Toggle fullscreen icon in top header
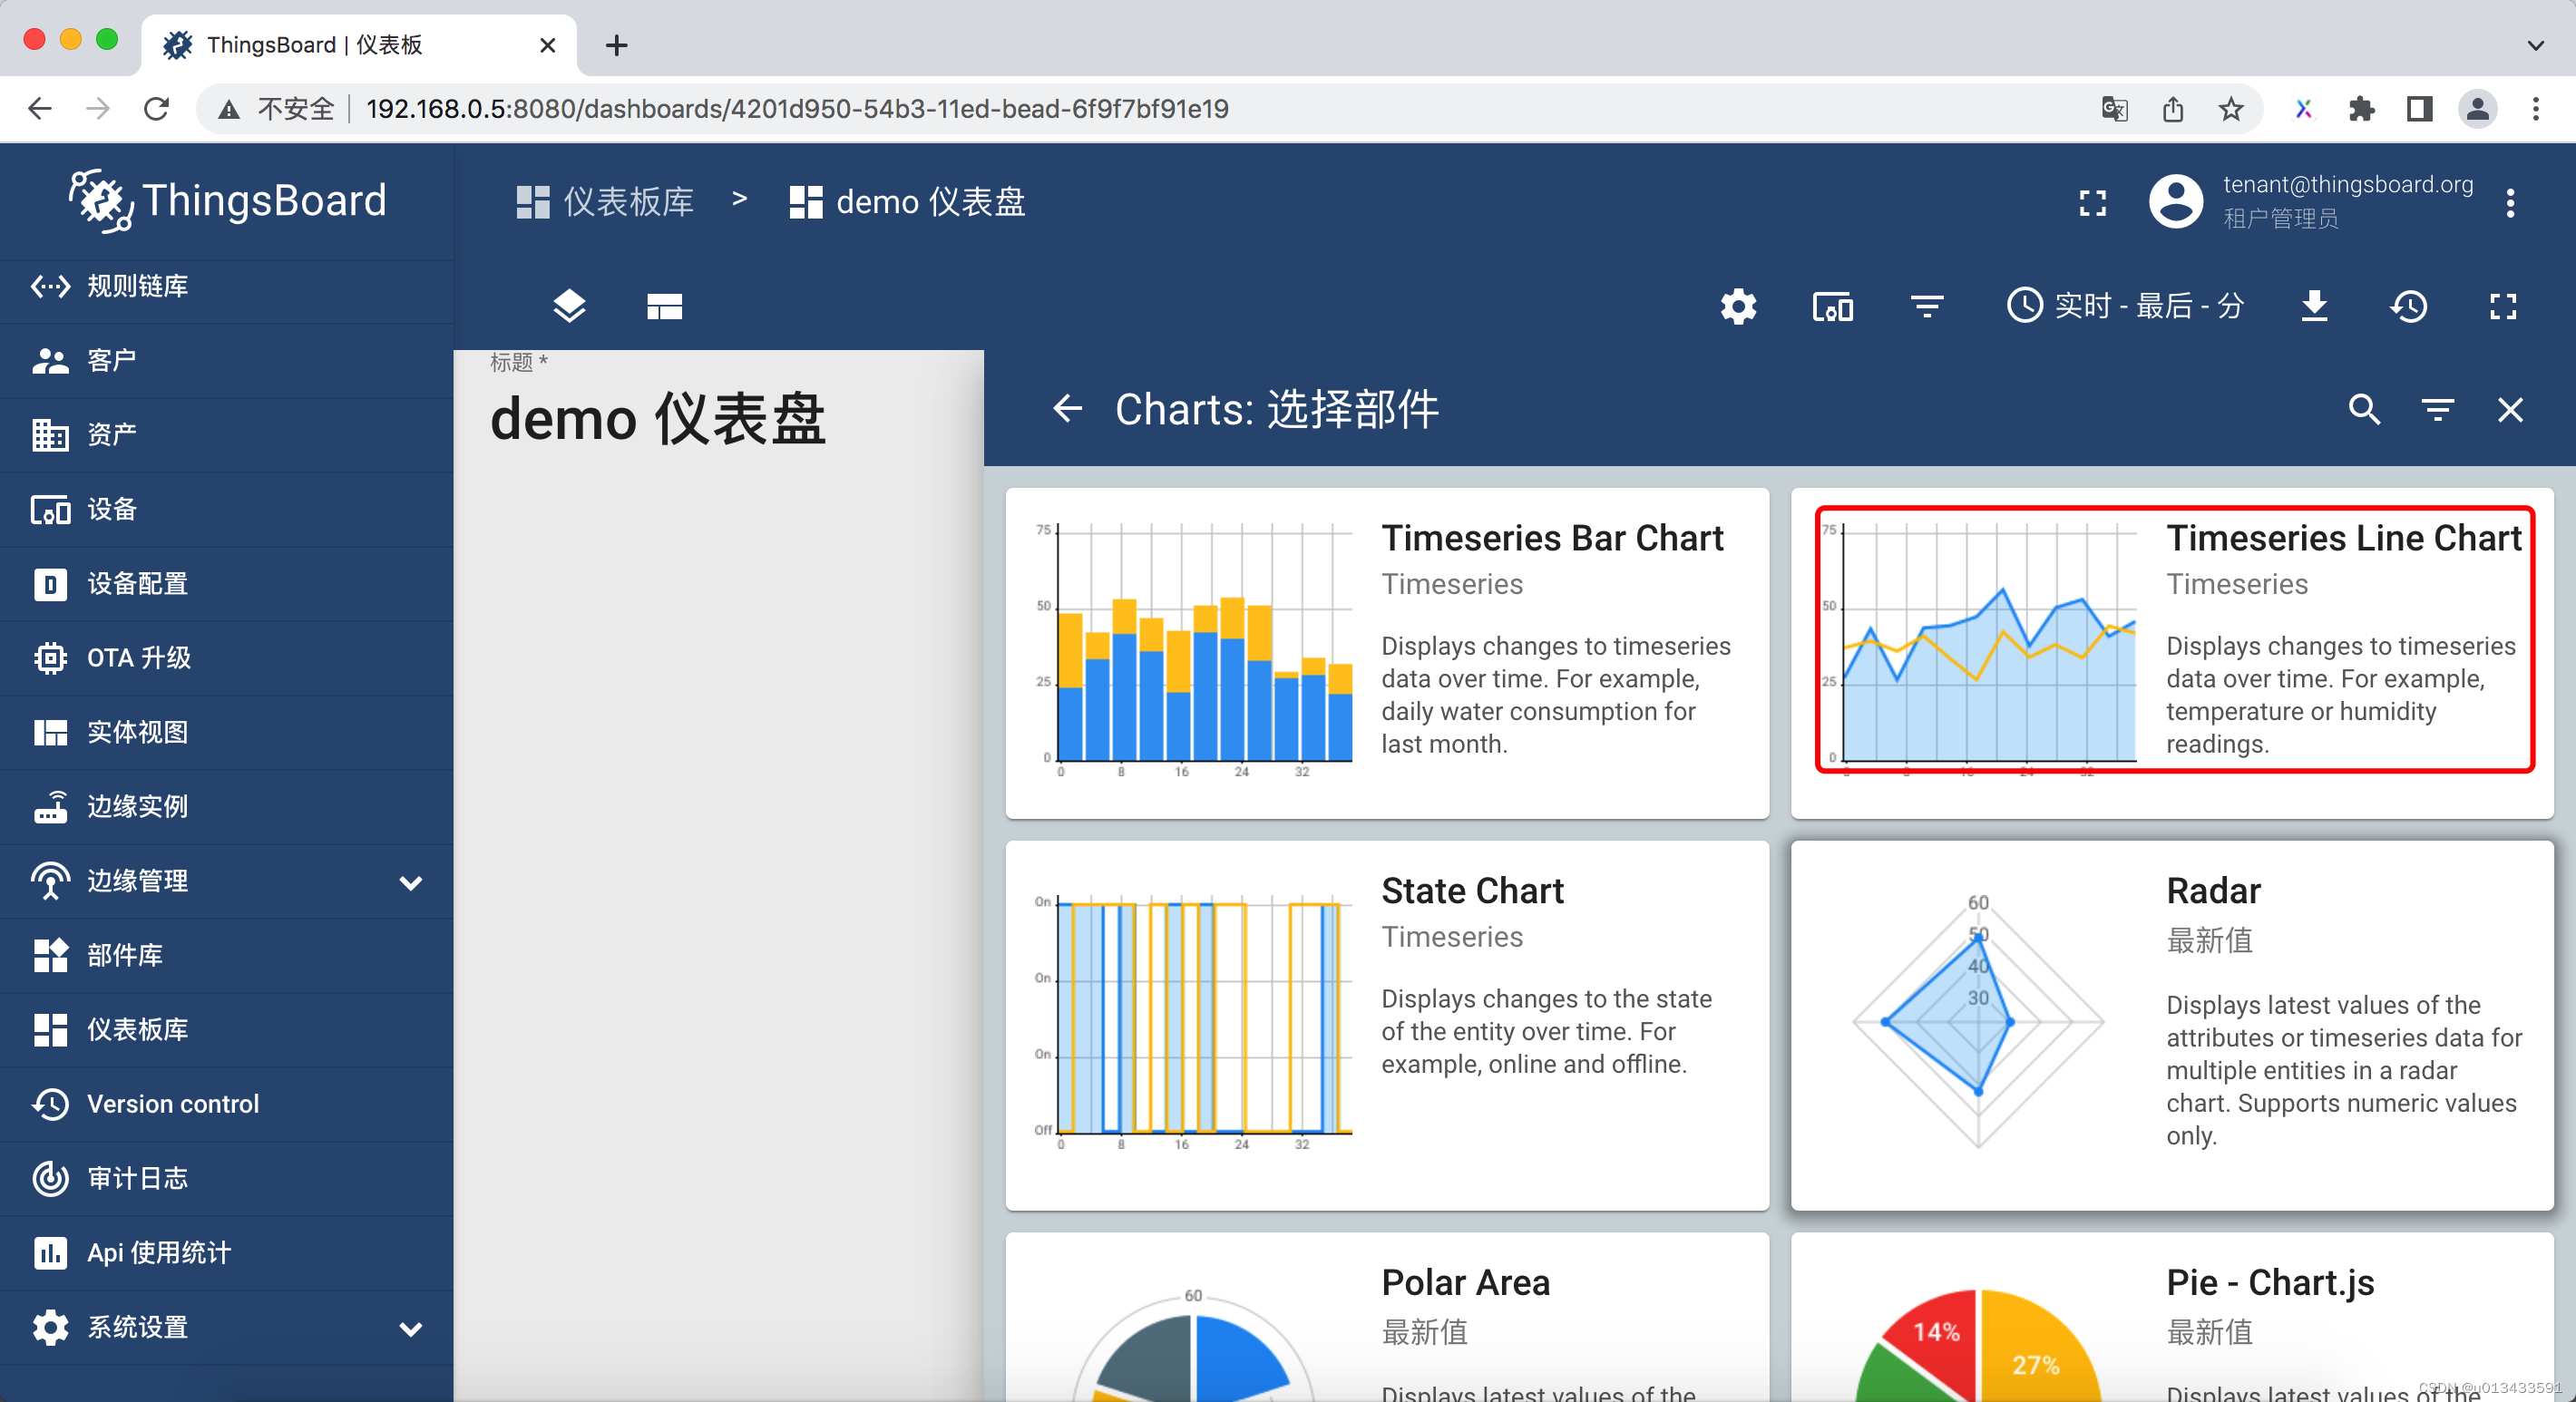The height and width of the screenshot is (1402, 2576). click(2092, 203)
